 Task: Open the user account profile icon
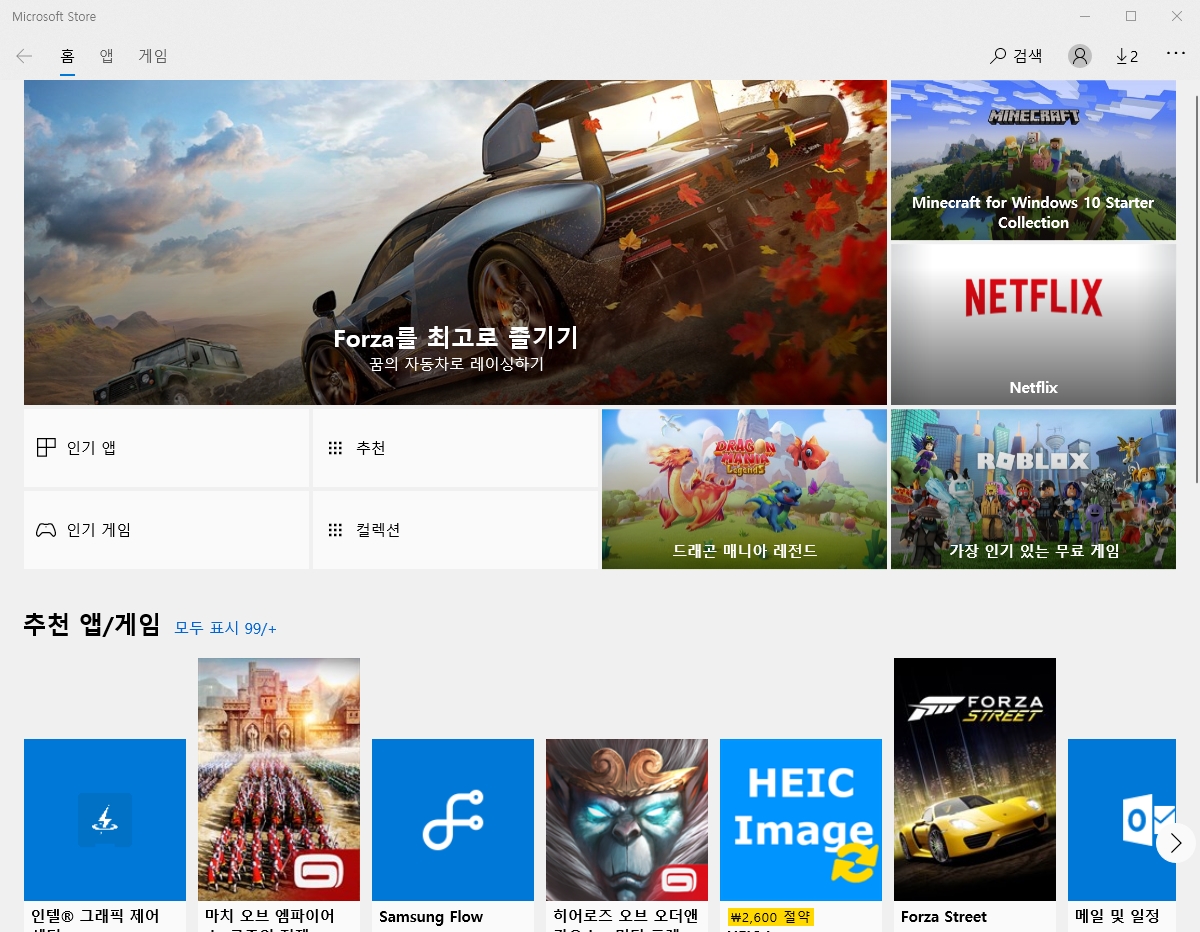pos(1079,56)
